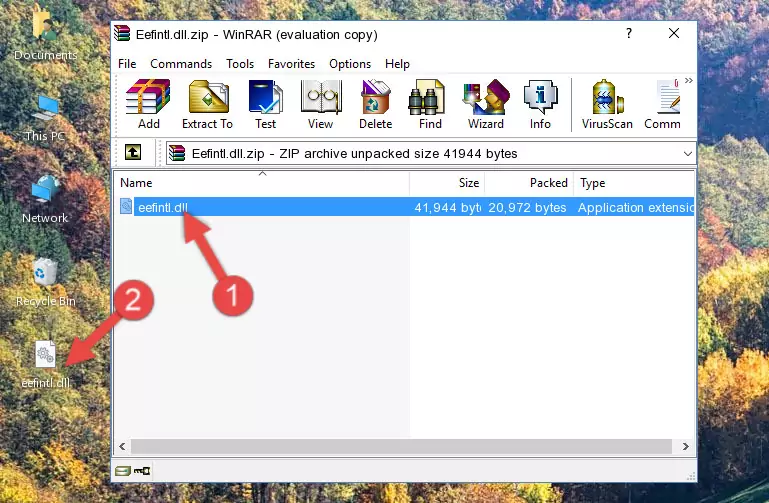Open the Favorites menu
This screenshot has height=503, width=769.
point(291,64)
